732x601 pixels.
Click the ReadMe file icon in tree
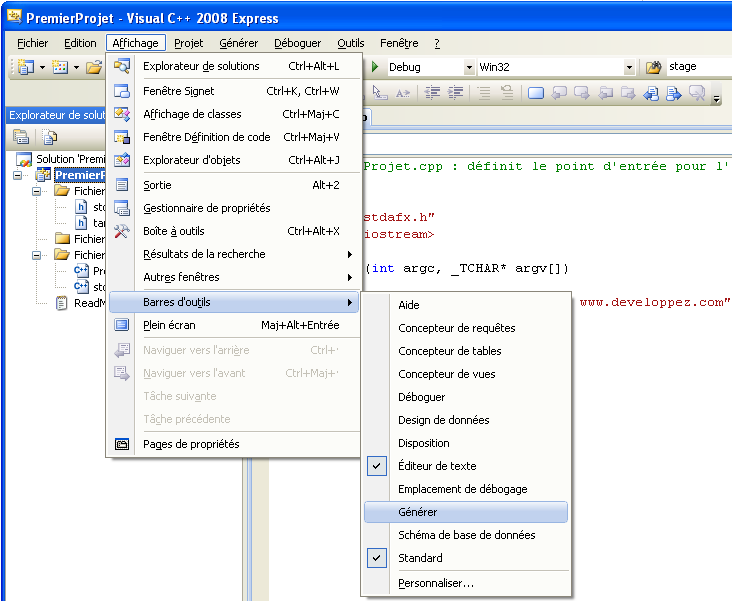[x=62, y=304]
